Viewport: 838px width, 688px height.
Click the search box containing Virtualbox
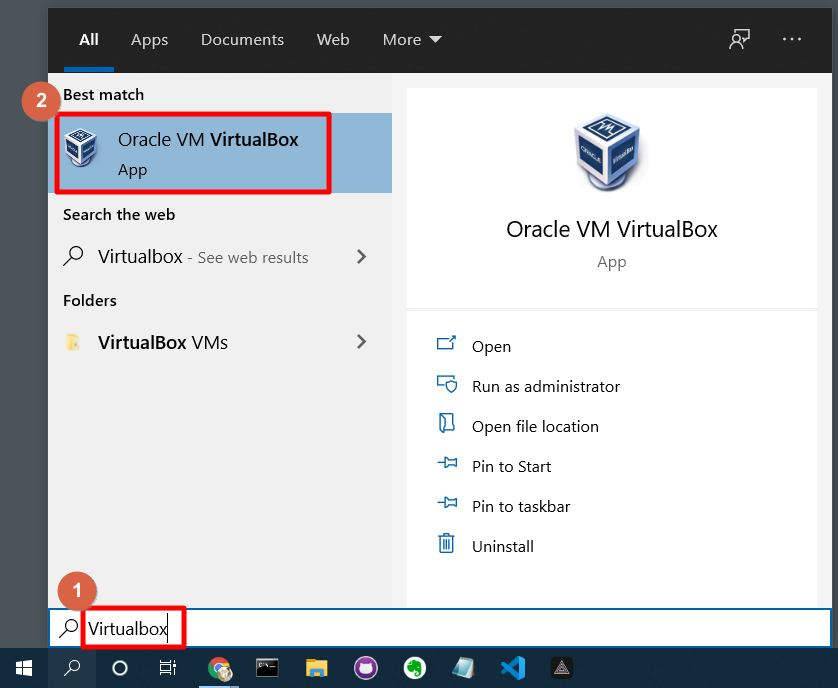(440, 628)
